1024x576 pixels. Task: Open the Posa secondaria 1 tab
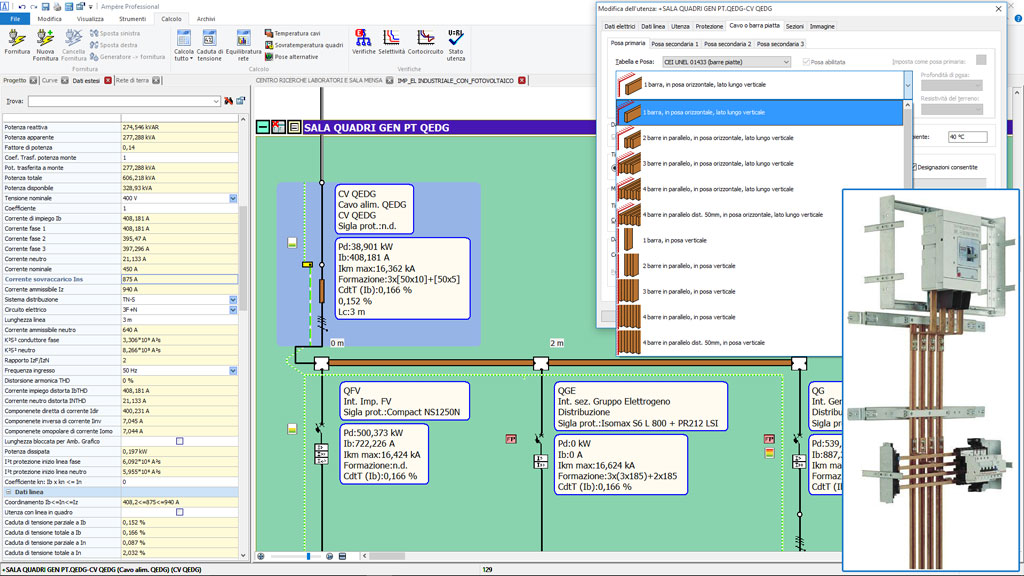tap(675, 44)
